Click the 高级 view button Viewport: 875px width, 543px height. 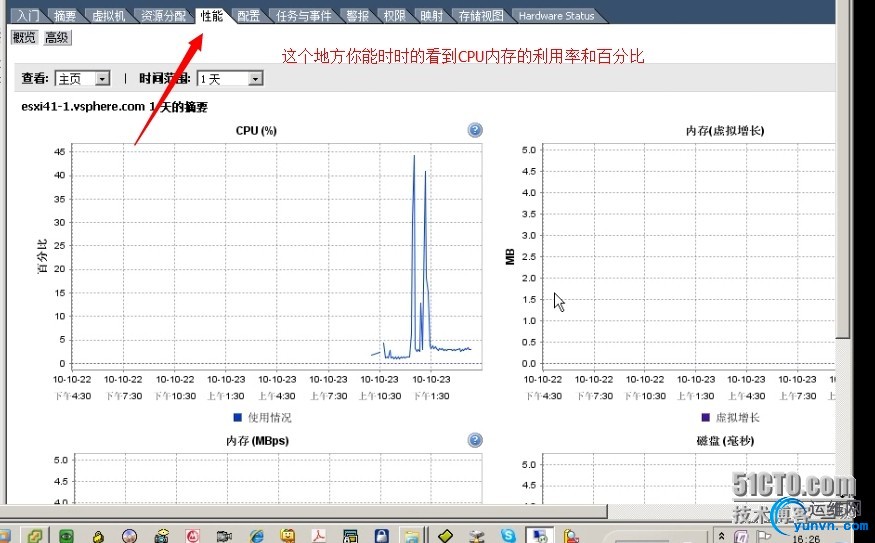(x=57, y=37)
